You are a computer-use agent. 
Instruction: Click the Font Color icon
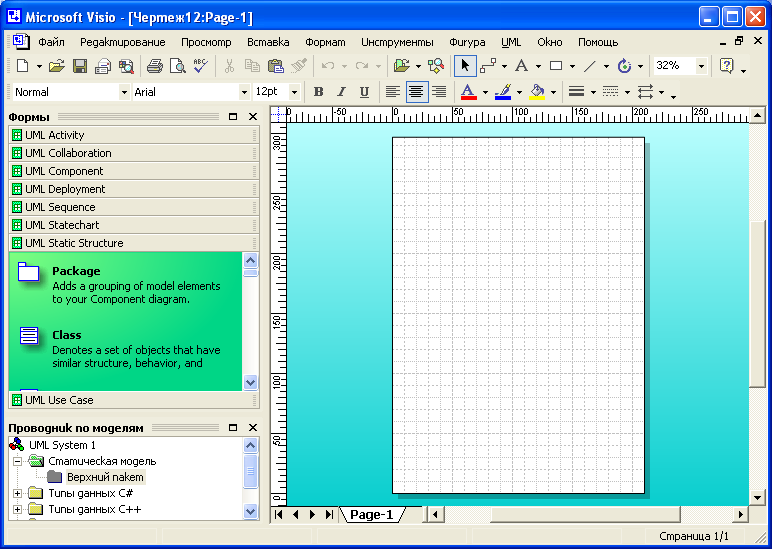tap(468, 92)
